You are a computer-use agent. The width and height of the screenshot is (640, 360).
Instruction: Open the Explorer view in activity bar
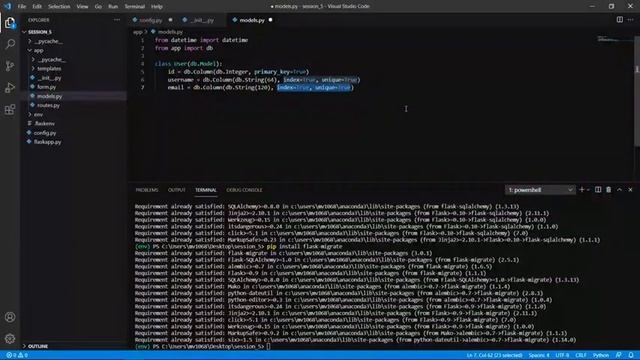pos(10,23)
